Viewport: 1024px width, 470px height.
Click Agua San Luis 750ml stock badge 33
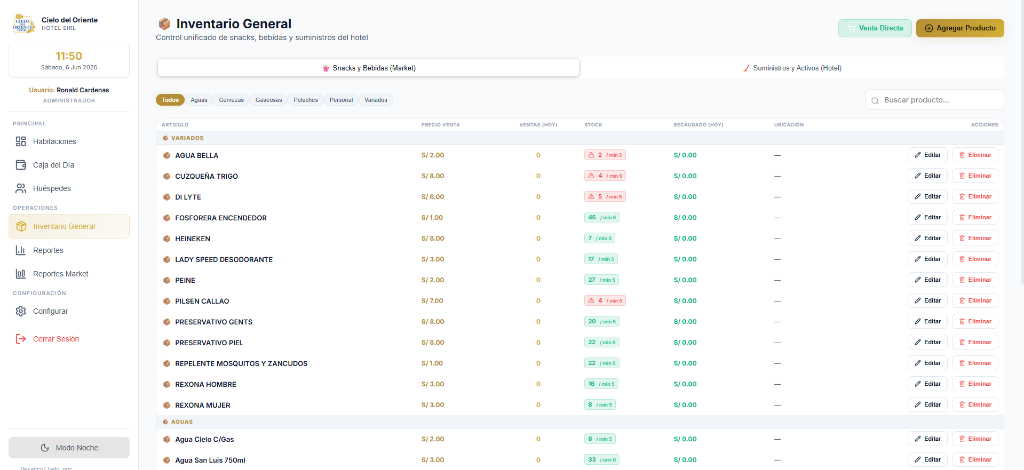601,460
